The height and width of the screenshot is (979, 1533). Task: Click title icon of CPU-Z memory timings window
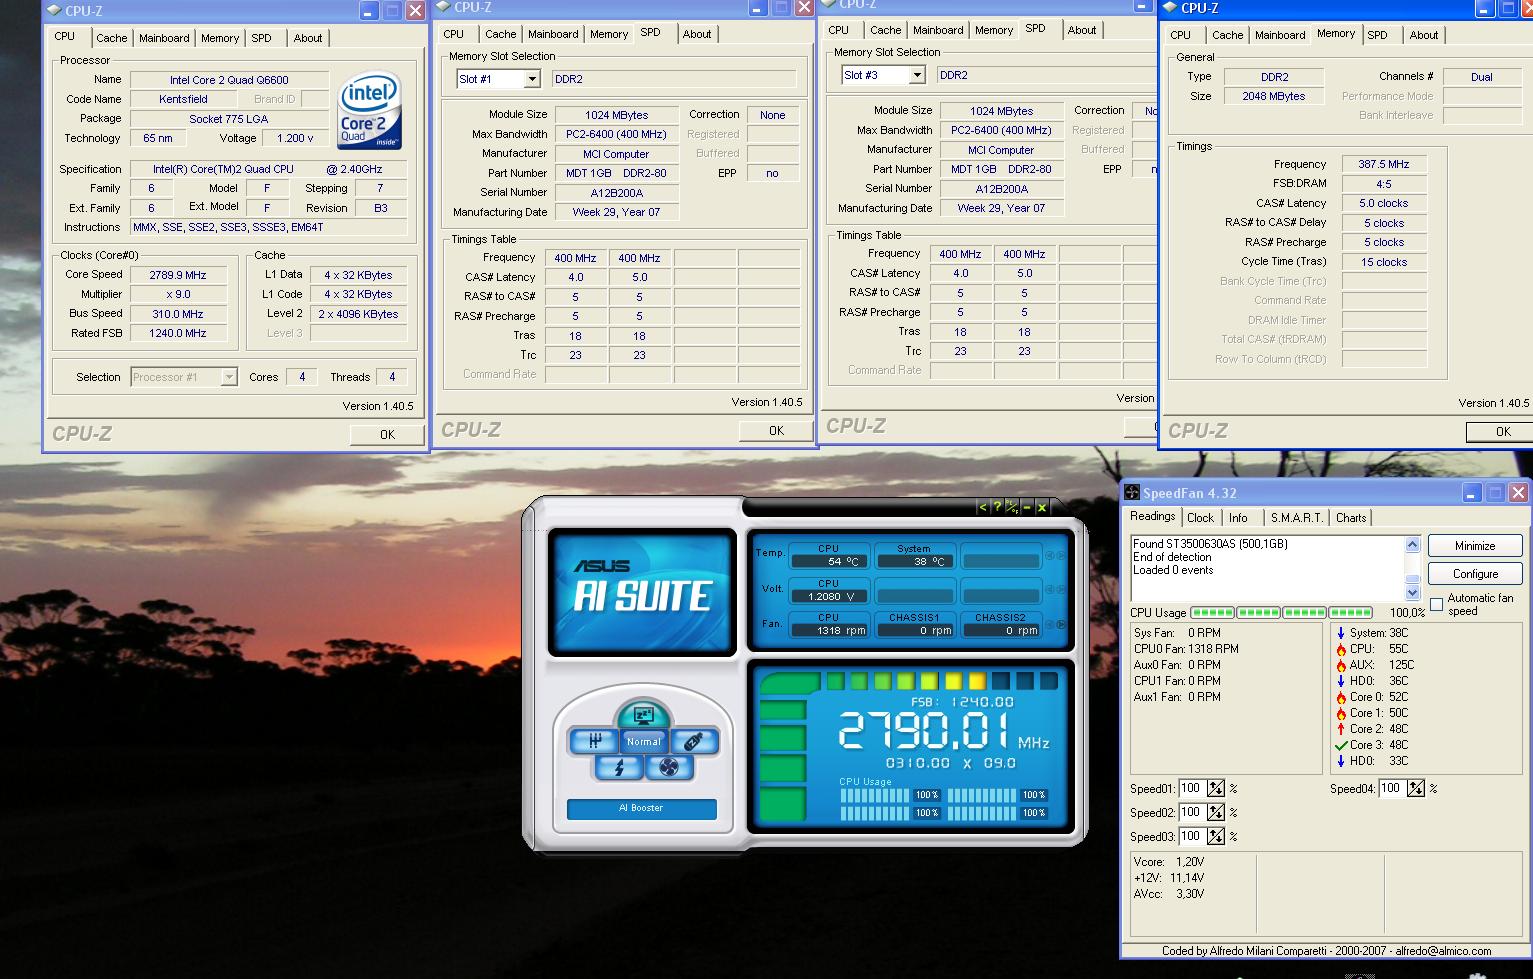tap(1170, 8)
